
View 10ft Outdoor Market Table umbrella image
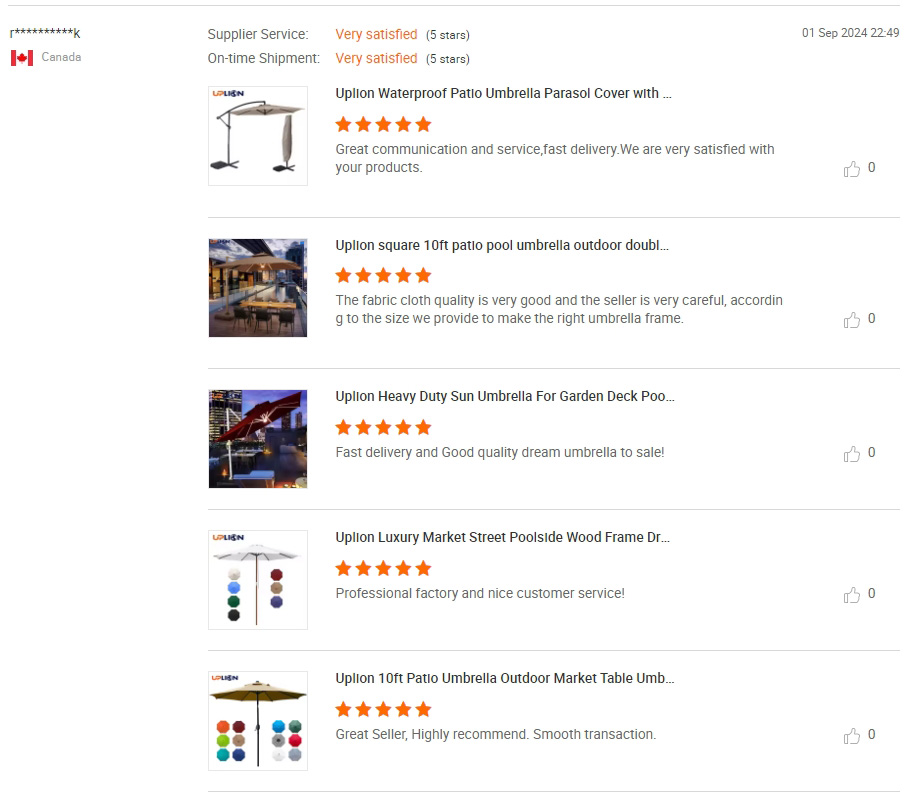[x=258, y=721]
